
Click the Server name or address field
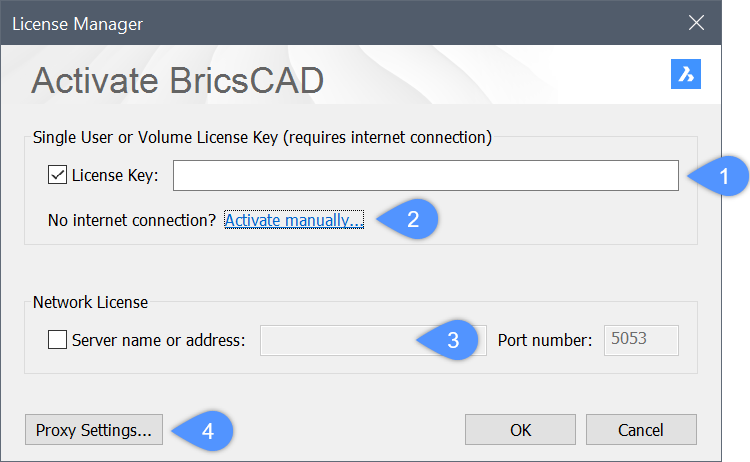[340, 340]
